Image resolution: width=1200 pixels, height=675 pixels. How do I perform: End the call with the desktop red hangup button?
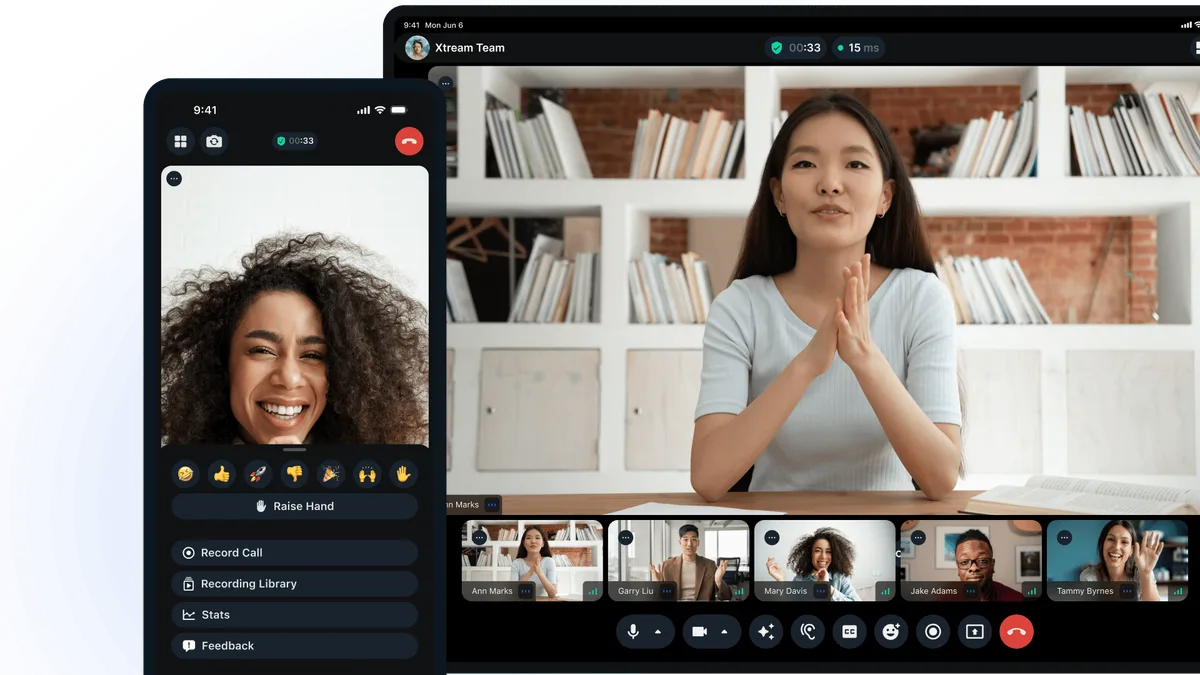[1016, 632]
